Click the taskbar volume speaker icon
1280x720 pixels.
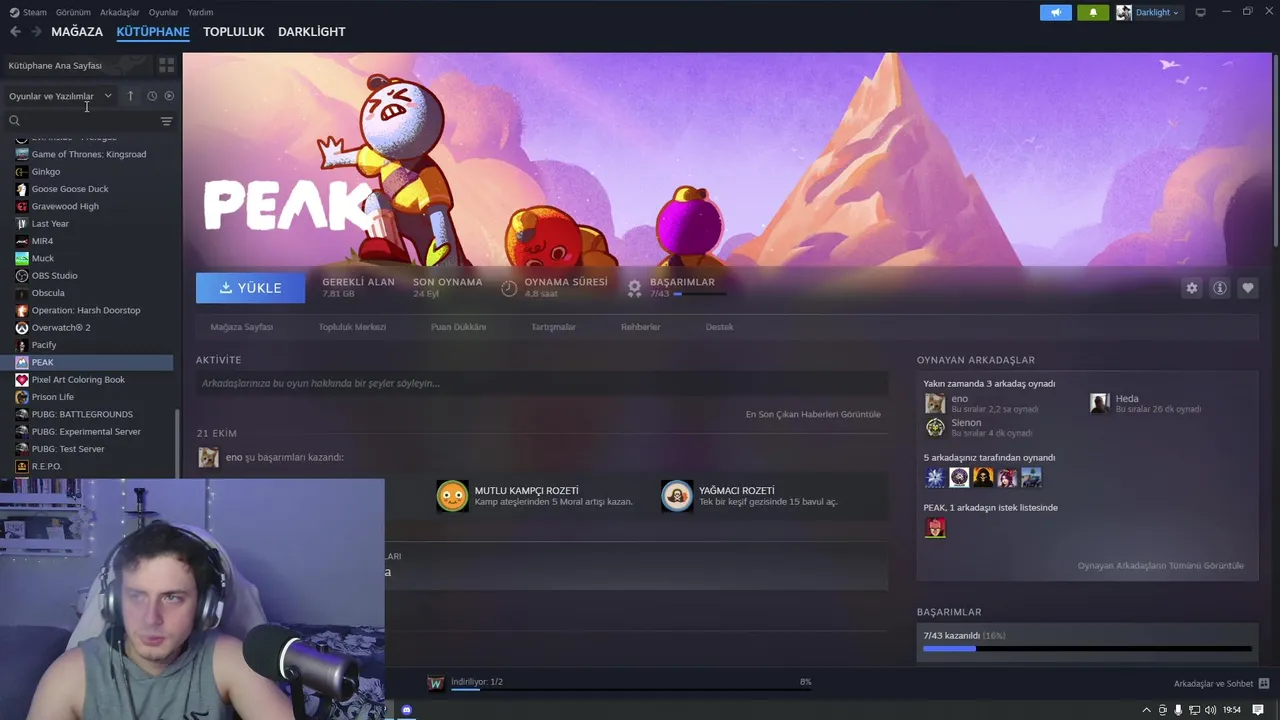(1211, 710)
